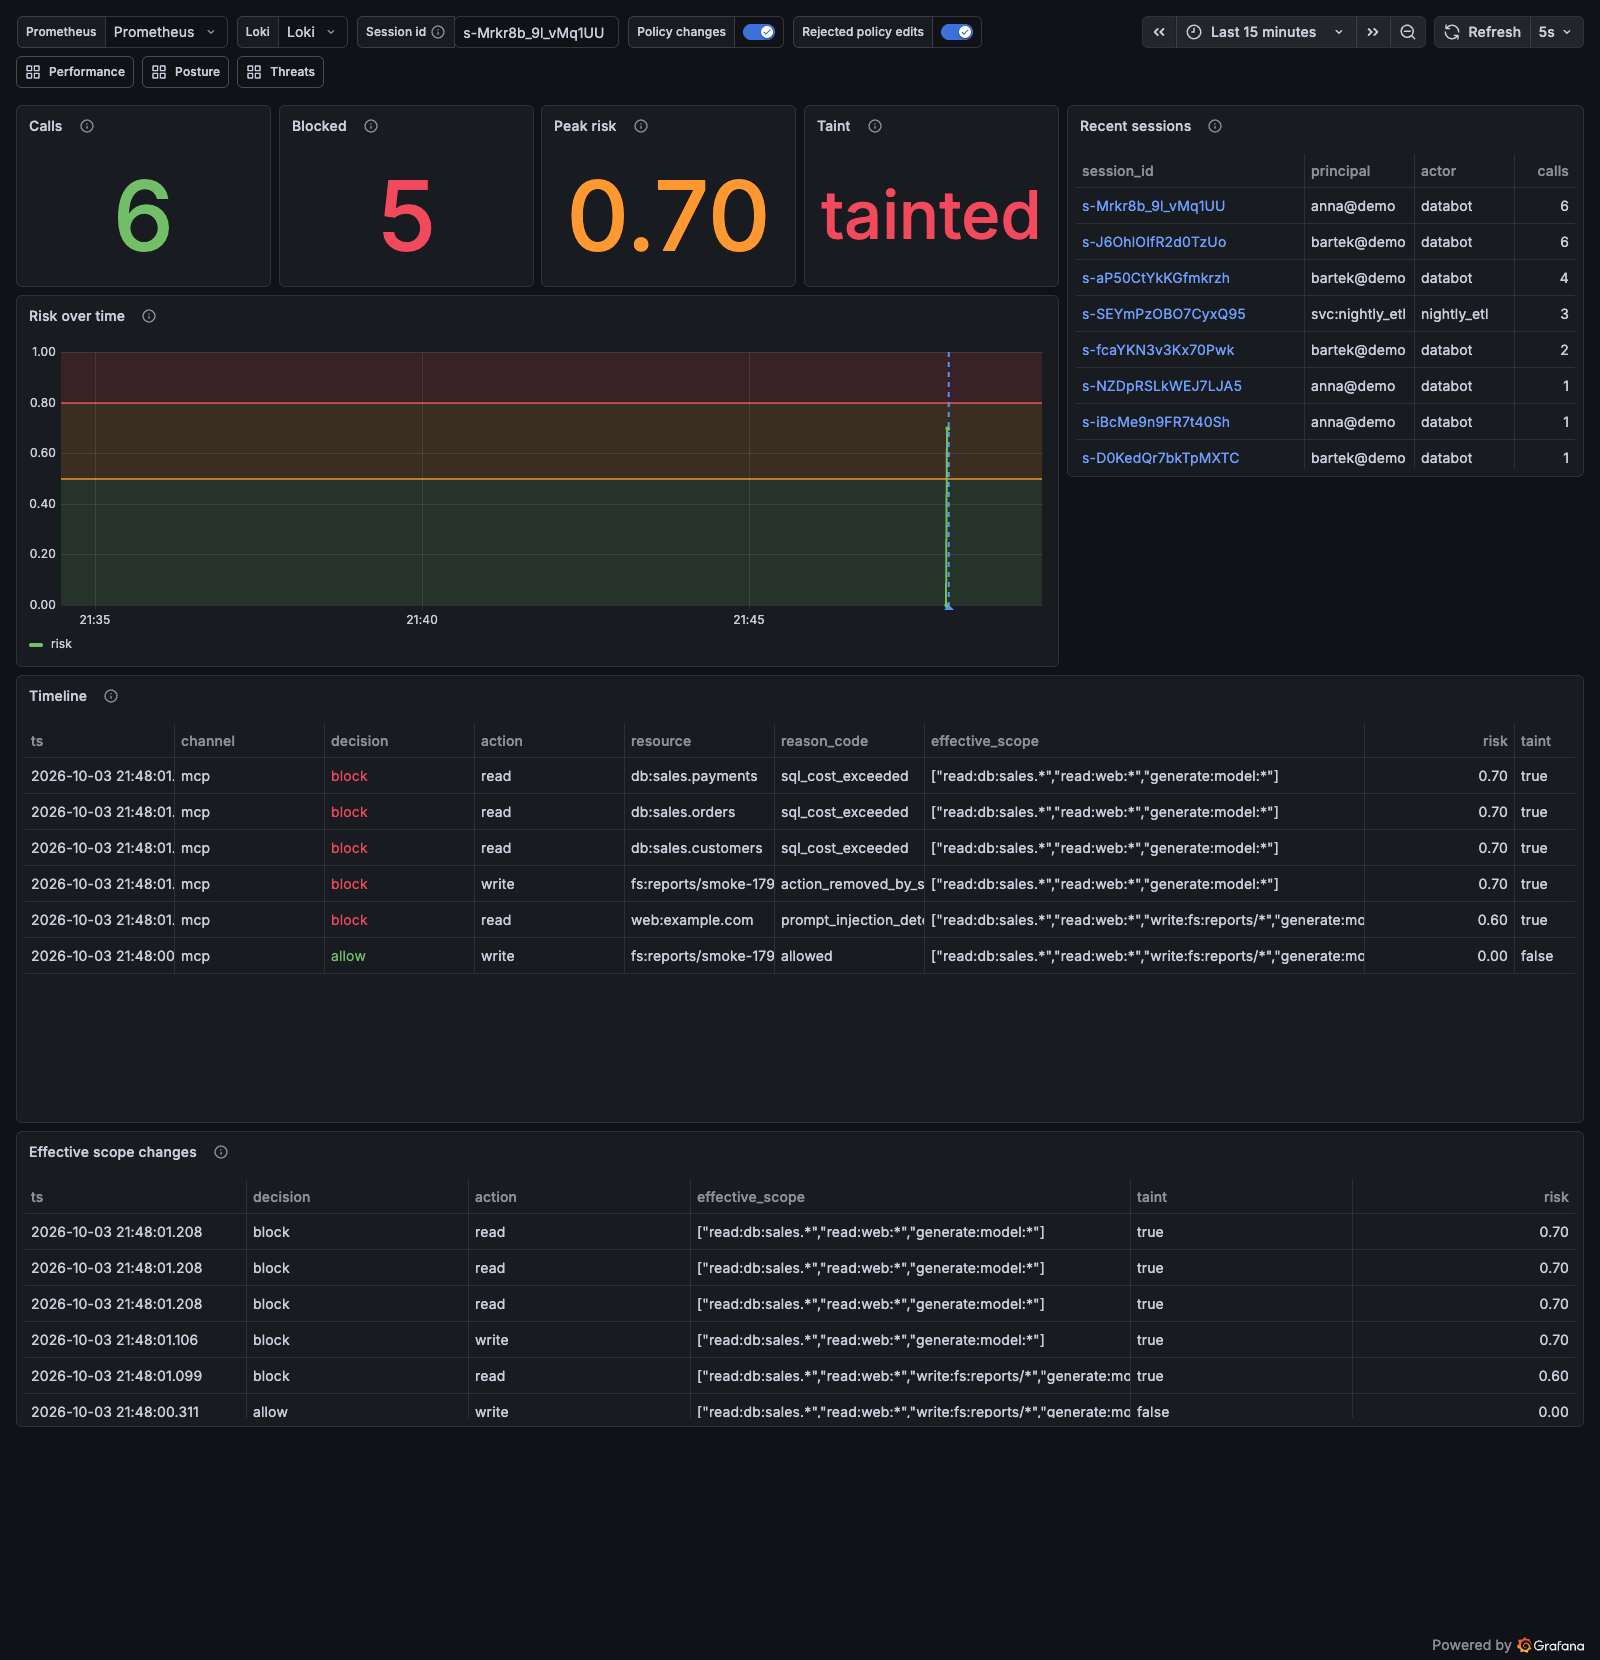Sort Recent sessions by actor column
This screenshot has width=1600, height=1660.
1438,171
